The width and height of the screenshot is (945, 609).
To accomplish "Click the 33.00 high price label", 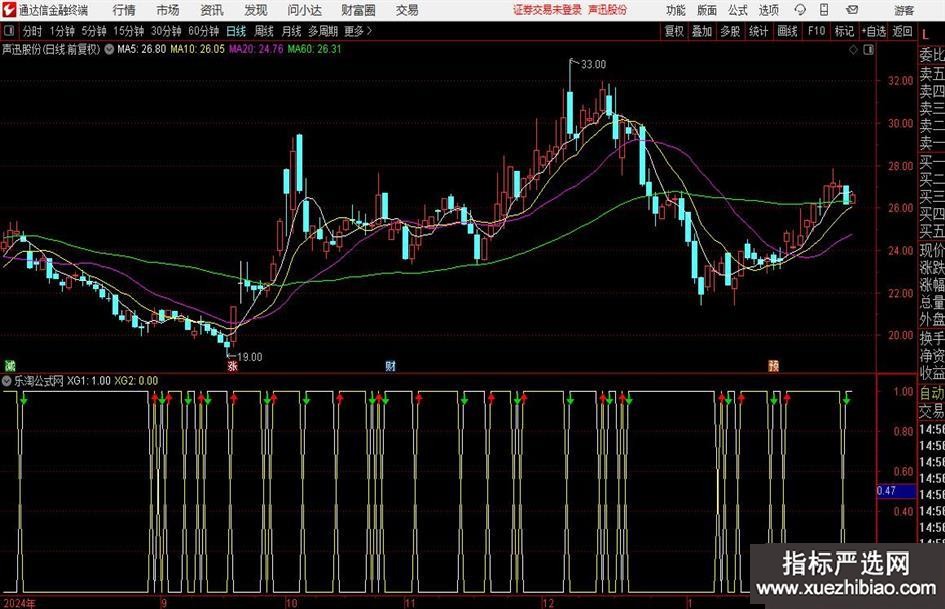I will pyautogui.click(x=594, y=65).
